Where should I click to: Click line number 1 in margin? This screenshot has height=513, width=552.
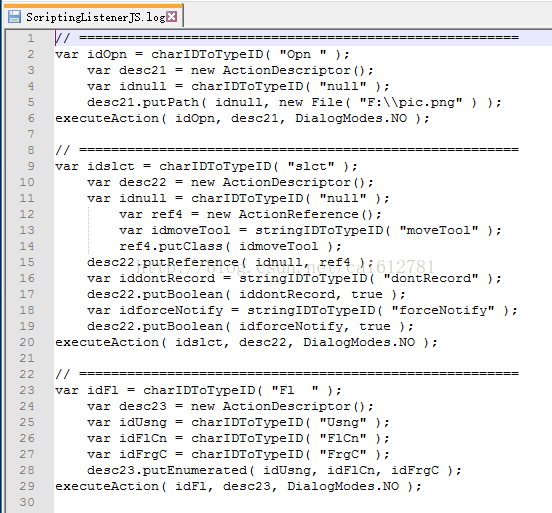[31, 38]
